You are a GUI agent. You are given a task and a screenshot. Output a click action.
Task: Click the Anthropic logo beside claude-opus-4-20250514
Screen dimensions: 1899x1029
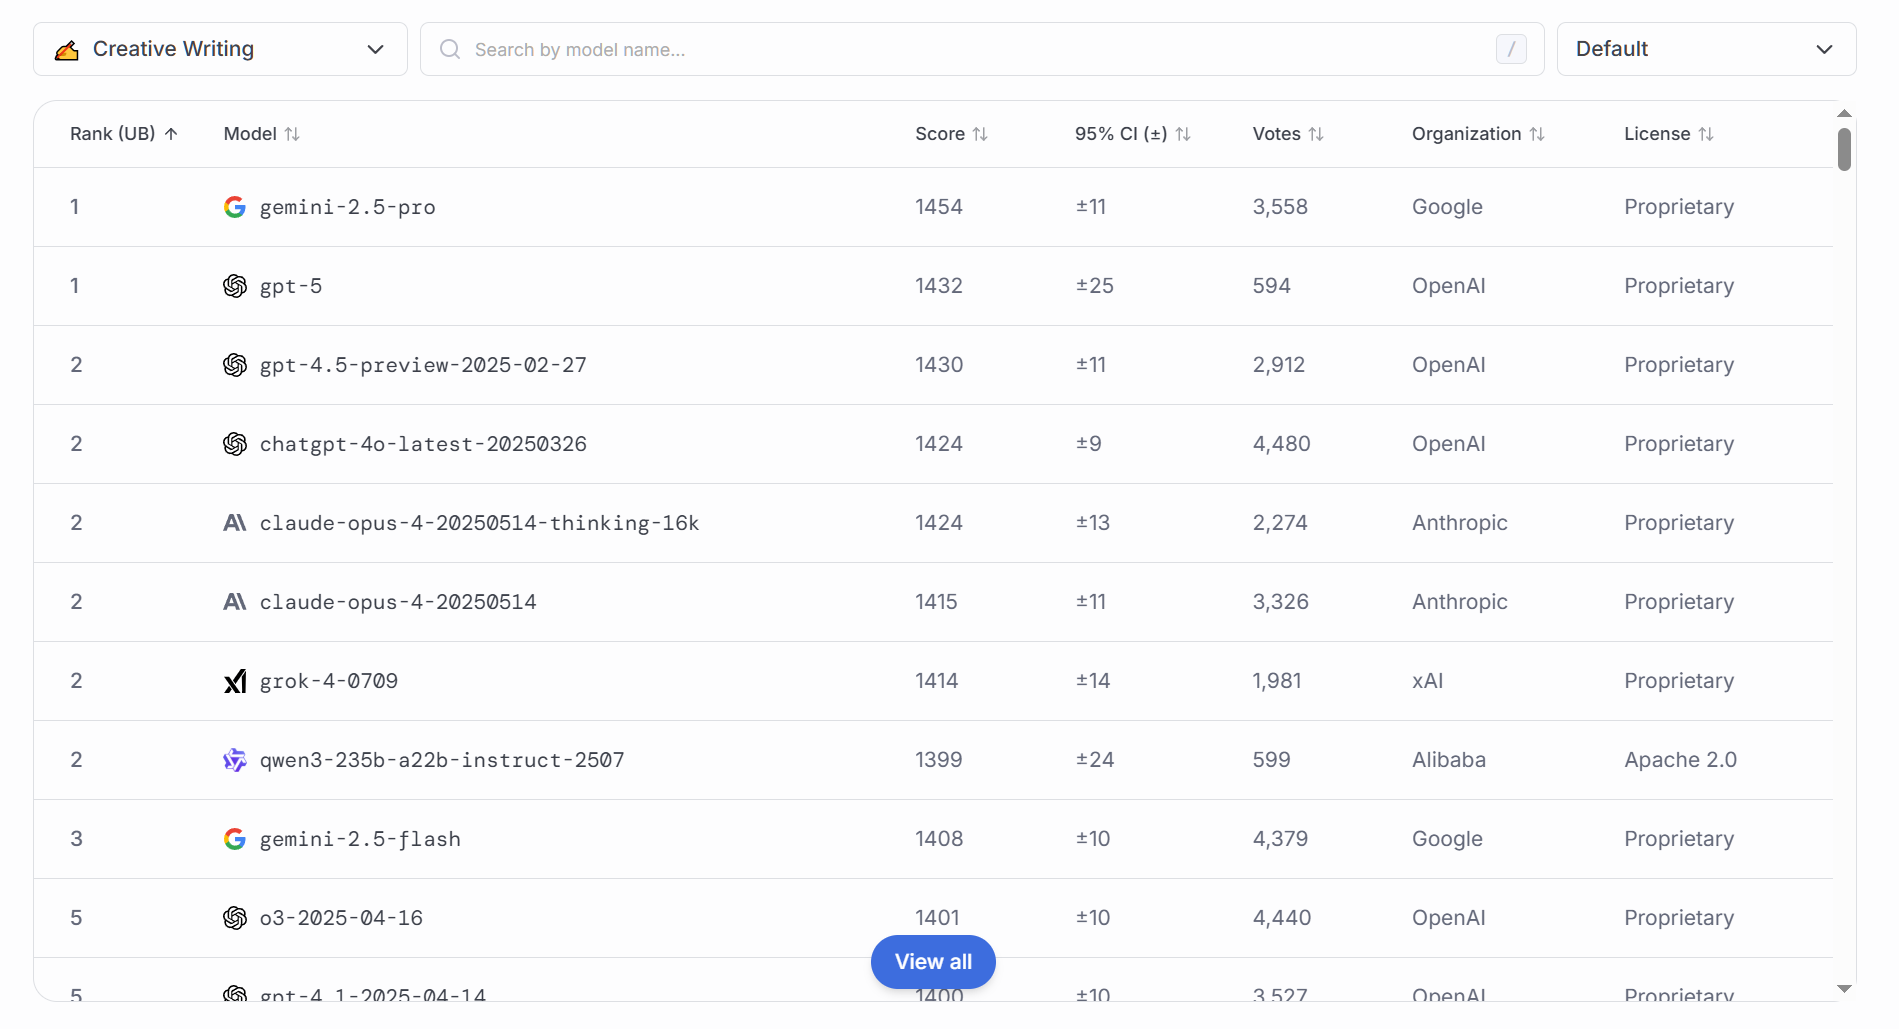[235, 602]
